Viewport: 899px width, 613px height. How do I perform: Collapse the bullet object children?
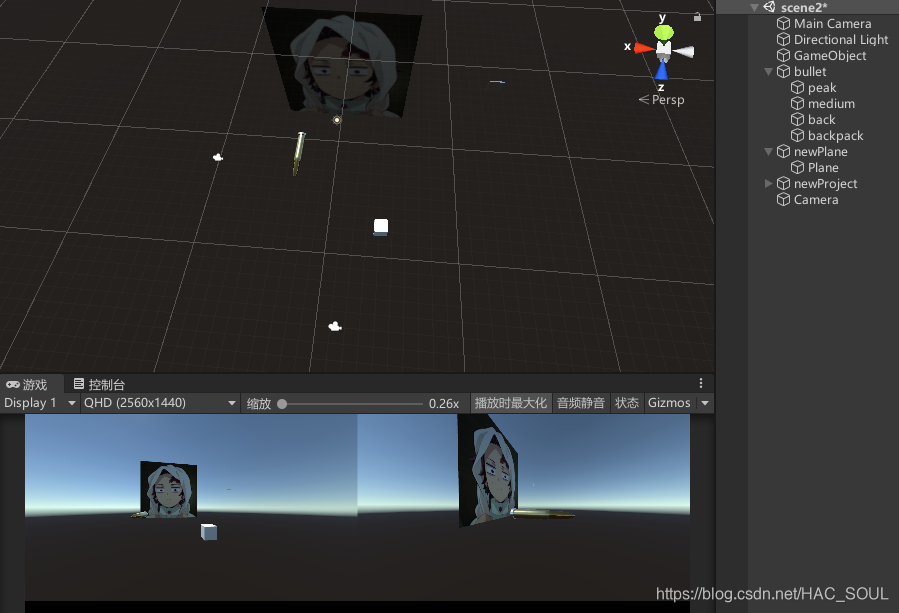[x=768, y=72]
